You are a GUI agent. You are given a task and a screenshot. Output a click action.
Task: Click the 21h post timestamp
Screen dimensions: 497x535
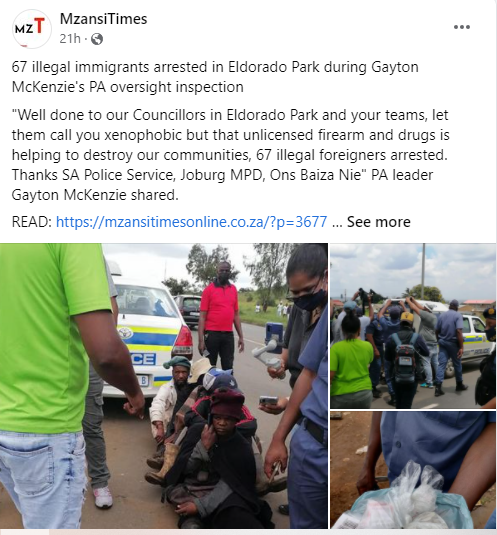pyautogui.click(x=70, y=39)
